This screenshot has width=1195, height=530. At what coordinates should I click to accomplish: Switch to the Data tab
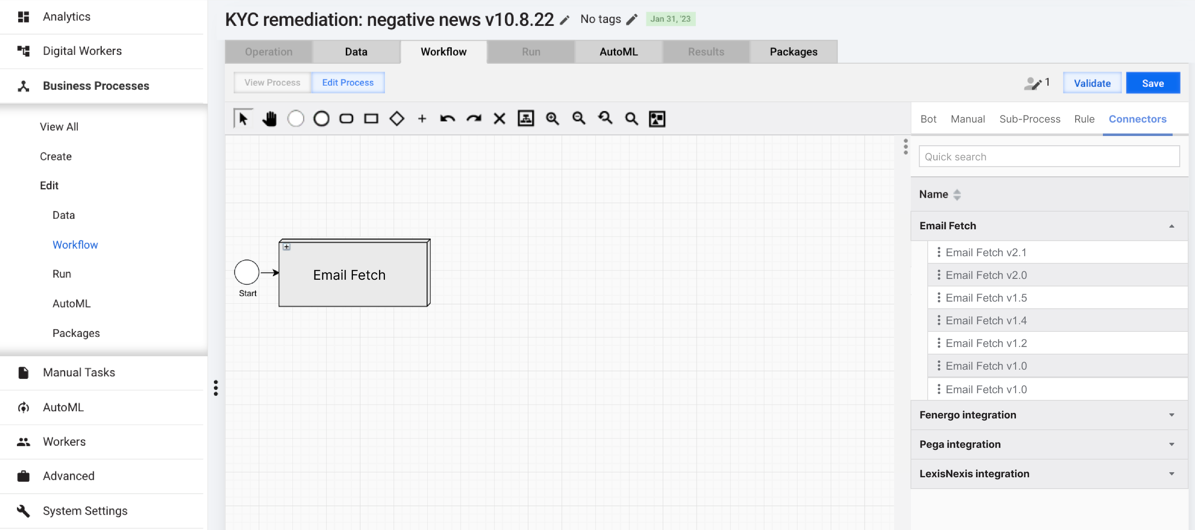click(x=356, y=52)
